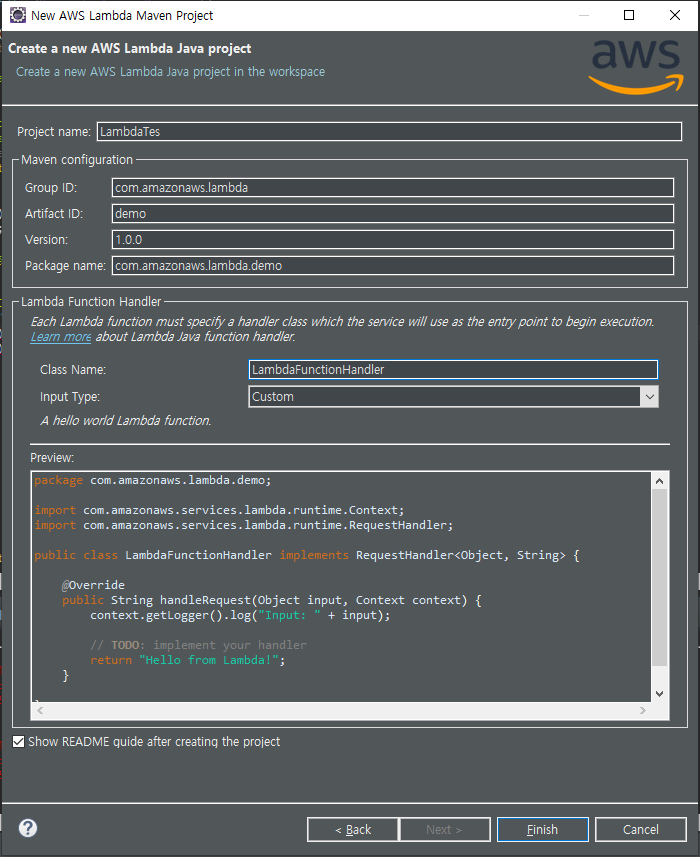
Task: Click preview scrollbar up arrow
Action: click(660, 481)
